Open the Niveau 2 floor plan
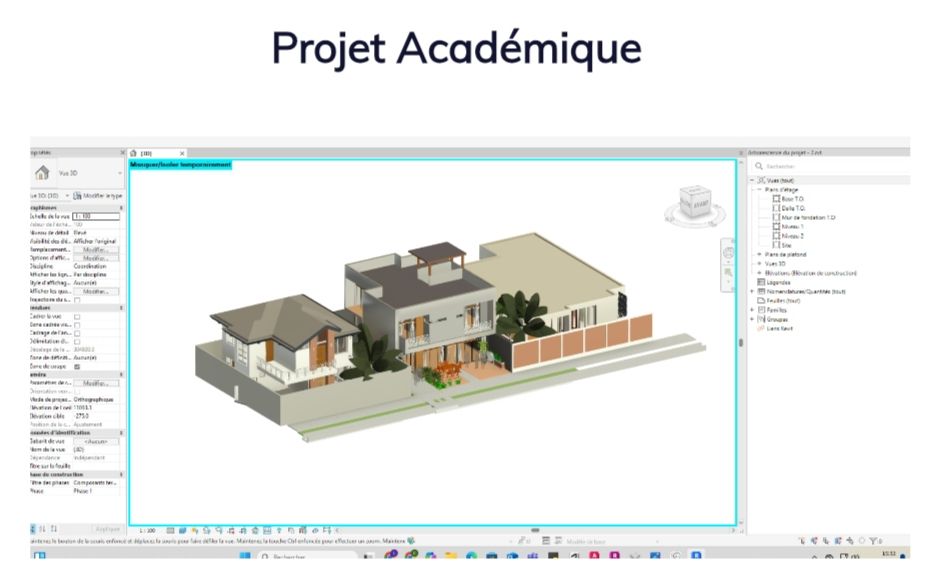This screenshot has width=944, height=567. point(792,236)
